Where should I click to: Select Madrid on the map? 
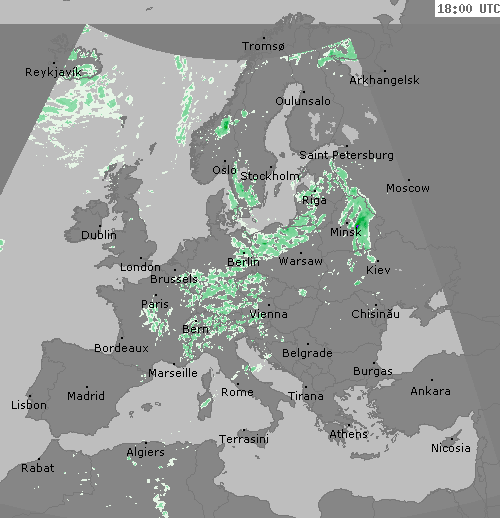[86, 396]
